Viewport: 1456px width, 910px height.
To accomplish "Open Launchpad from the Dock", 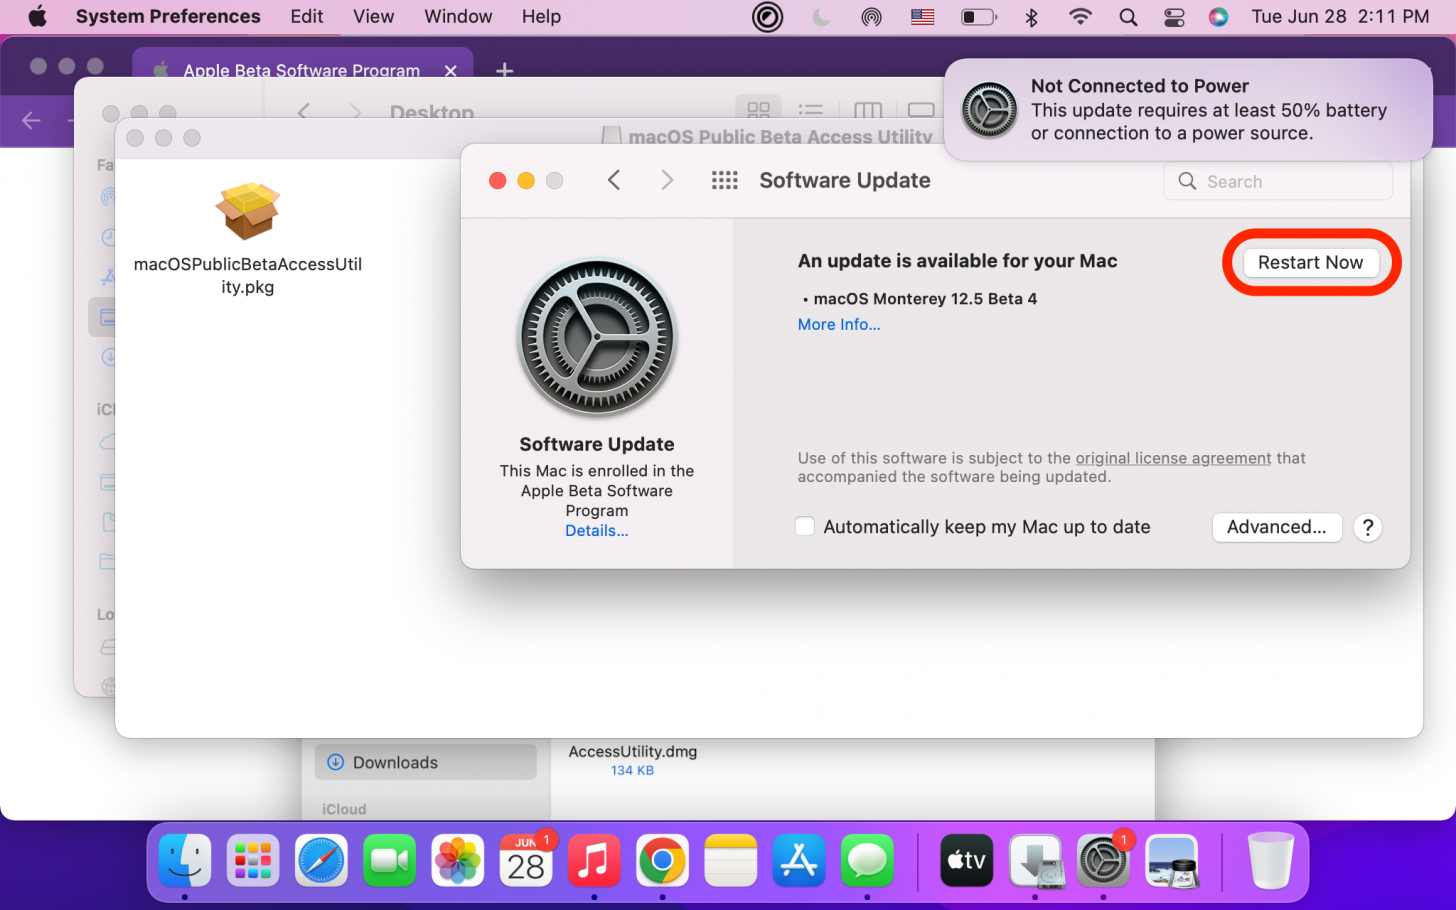I will pos(253,860).
